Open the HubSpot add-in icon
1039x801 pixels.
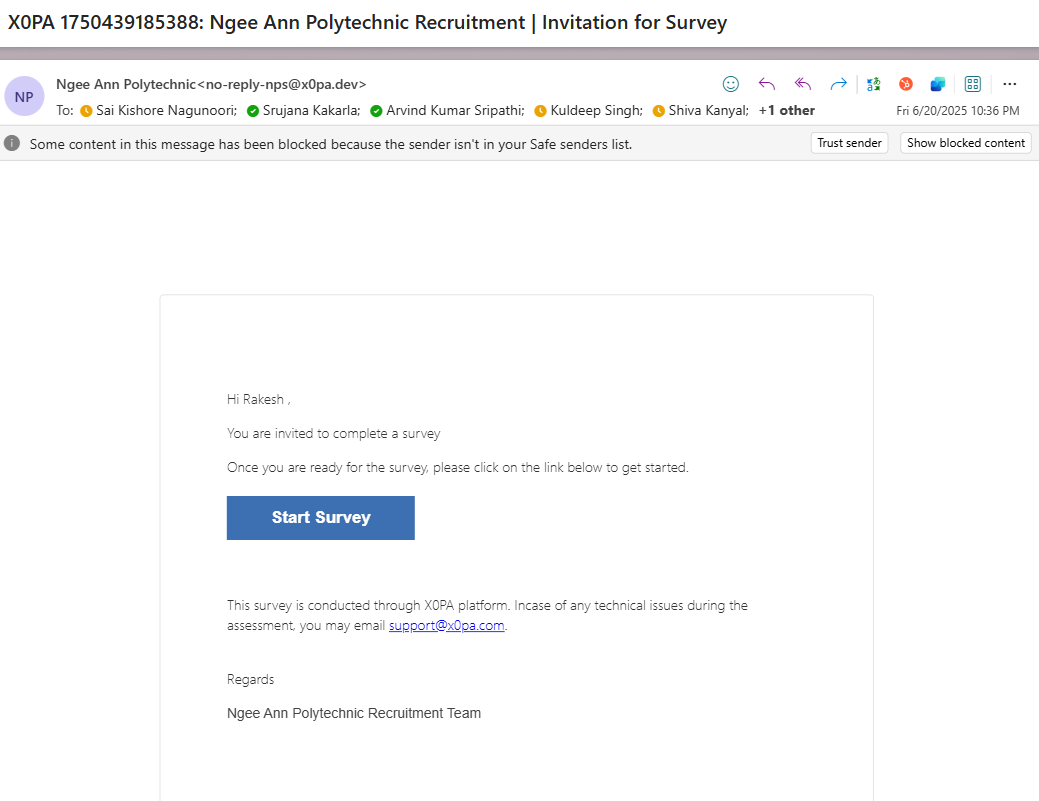click(906, 84)
